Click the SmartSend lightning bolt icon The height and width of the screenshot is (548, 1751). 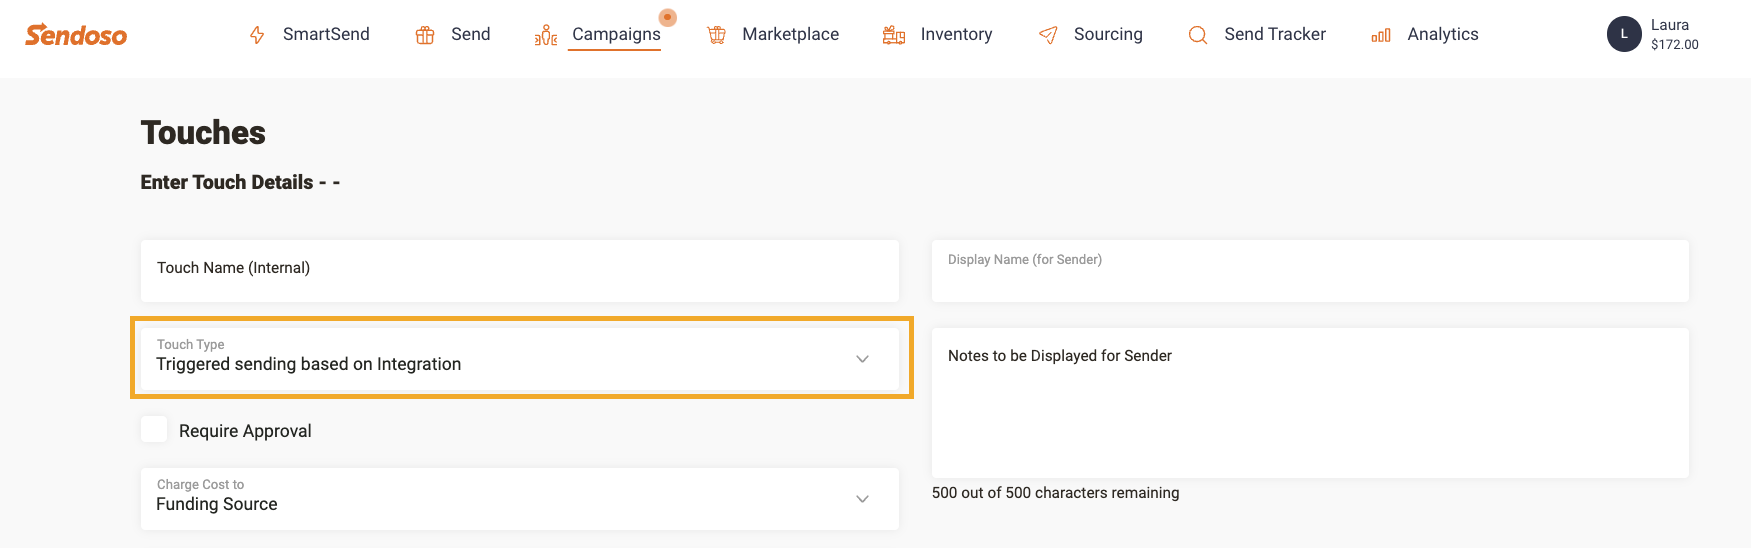click(257, 35)
